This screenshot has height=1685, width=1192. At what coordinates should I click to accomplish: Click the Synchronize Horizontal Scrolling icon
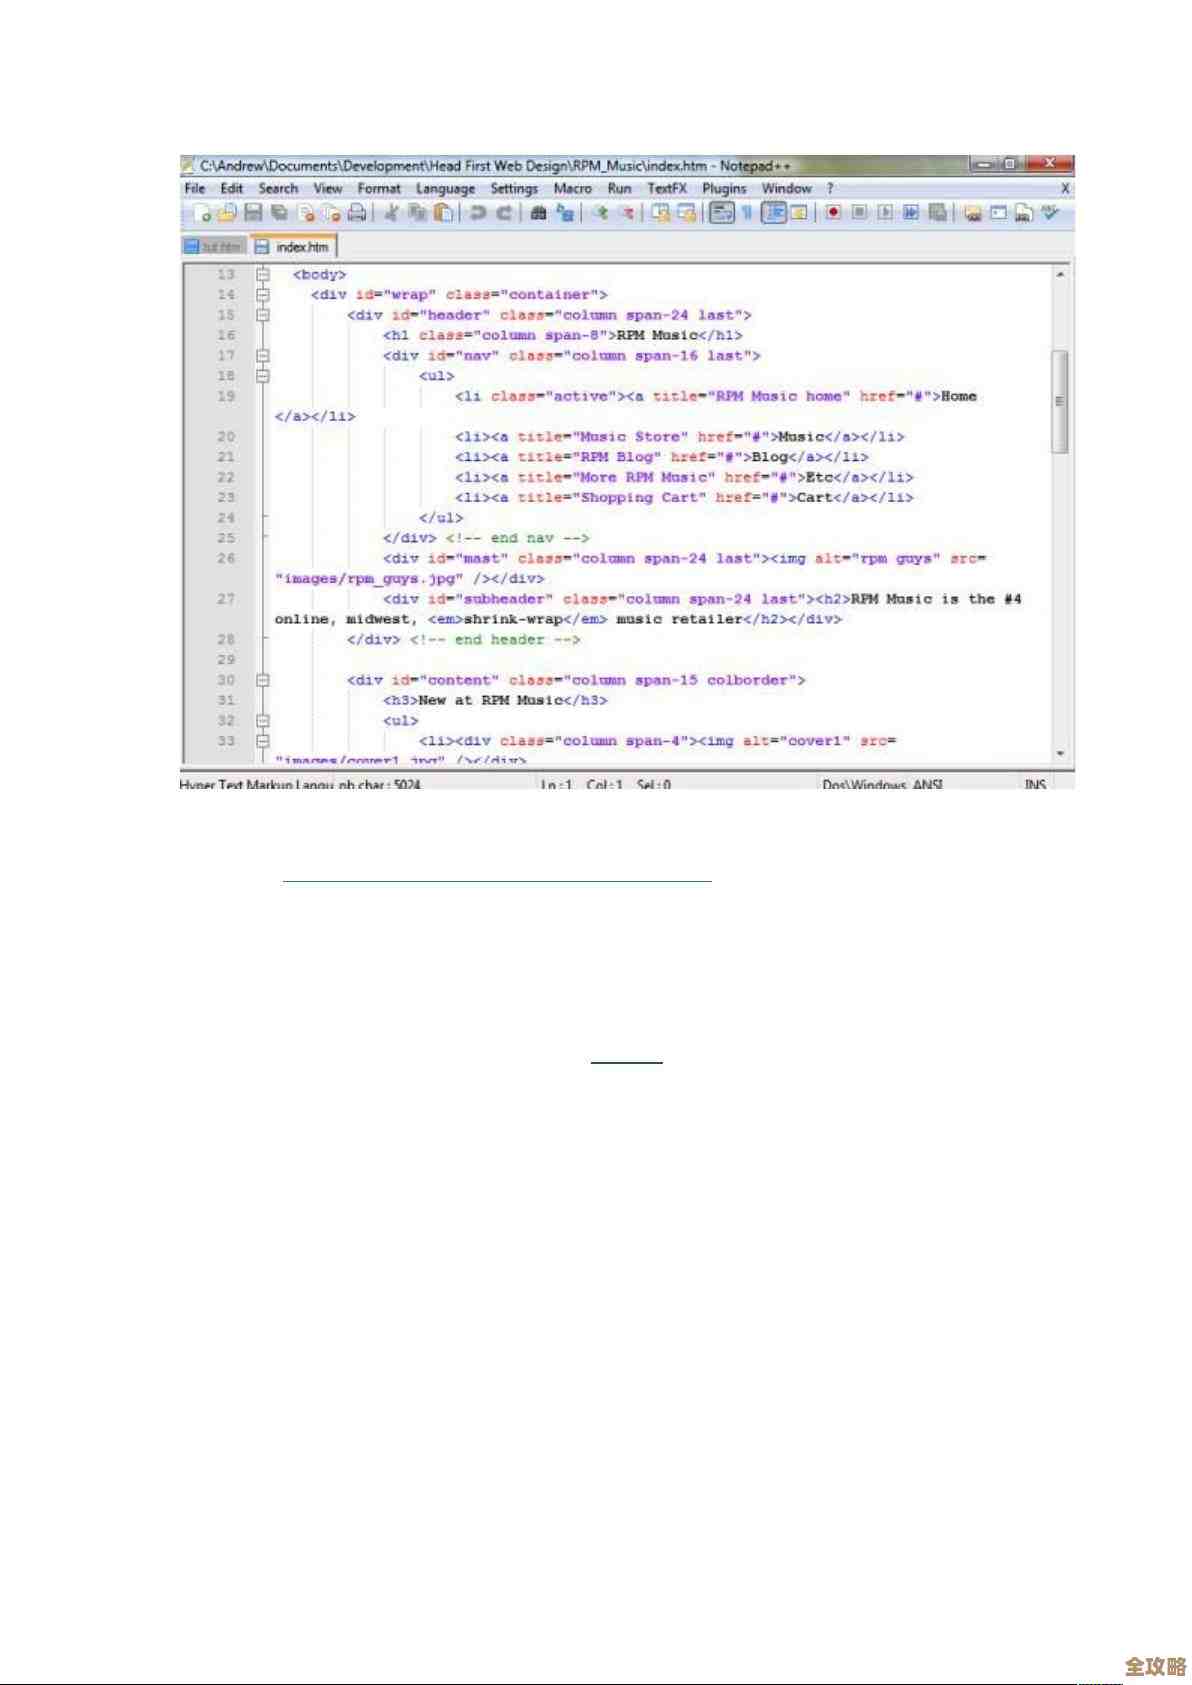[686, 213]
